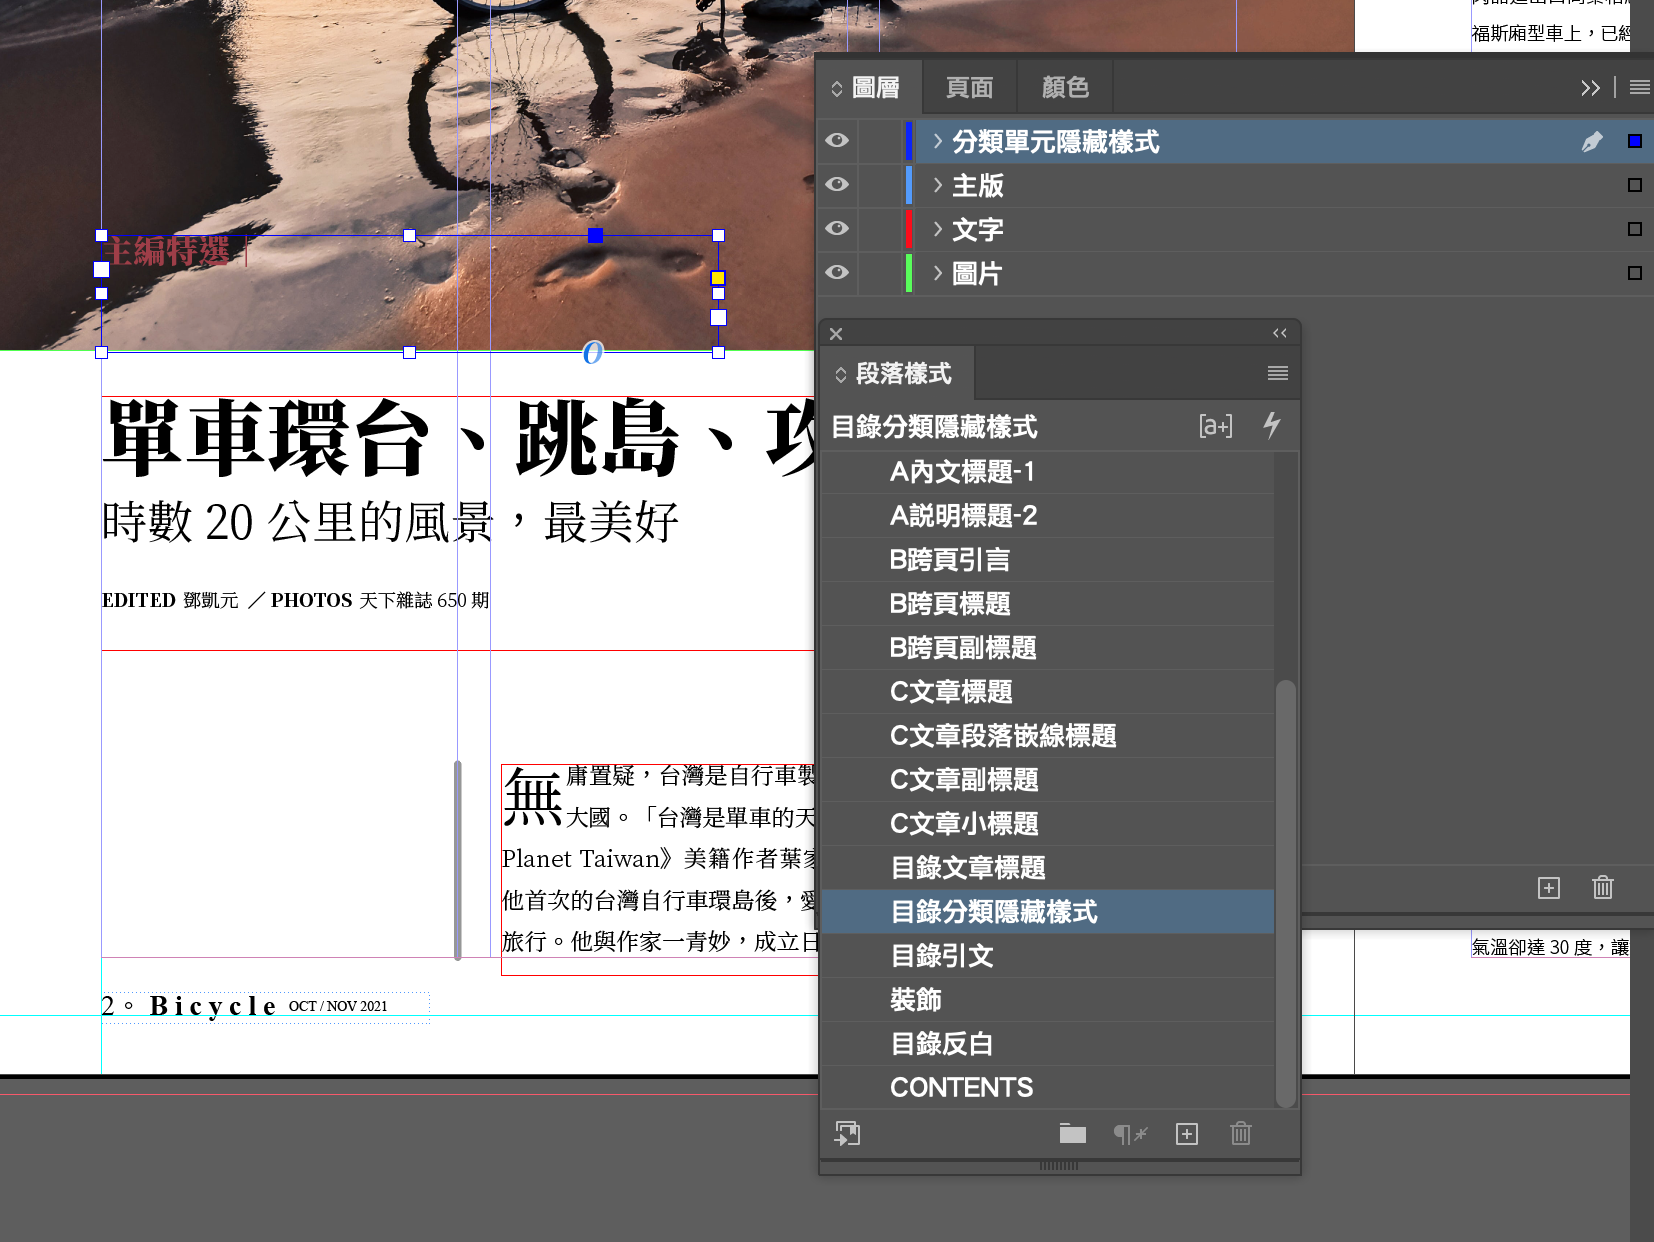1654x1242 pixels.
Task: Delete the selected layer with the trash icon
Action: click(1602, 887)
